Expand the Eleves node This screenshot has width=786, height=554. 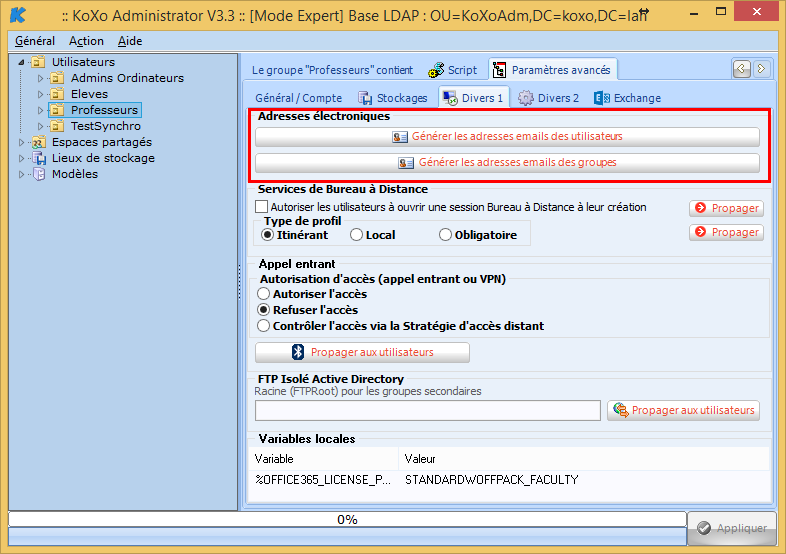(x=41, y=94)
